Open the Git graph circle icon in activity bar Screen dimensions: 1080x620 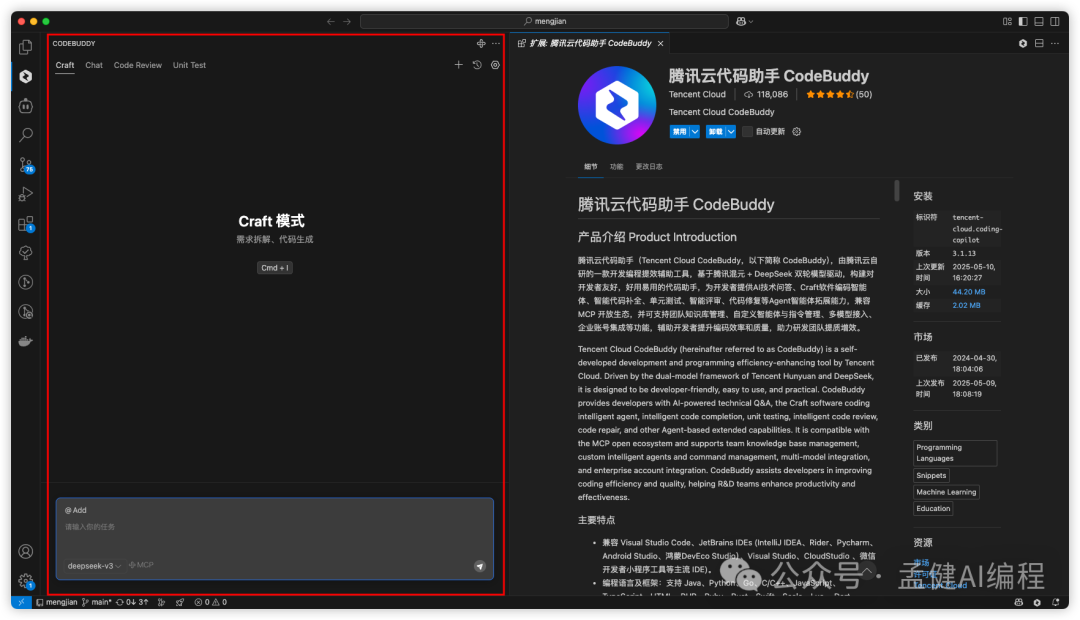point(25,282)
